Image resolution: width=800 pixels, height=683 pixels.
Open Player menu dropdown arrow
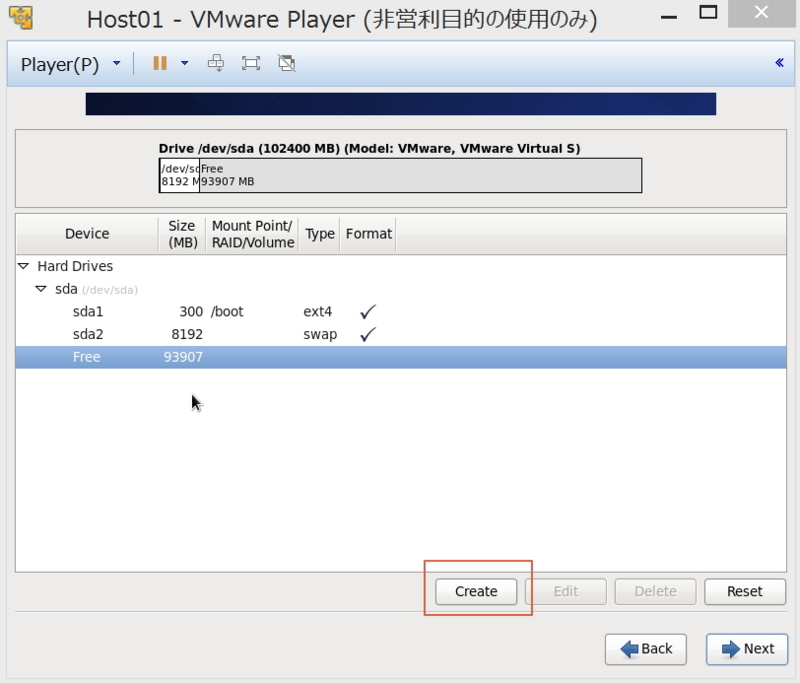pyautogui.click(x=117, y=63)
